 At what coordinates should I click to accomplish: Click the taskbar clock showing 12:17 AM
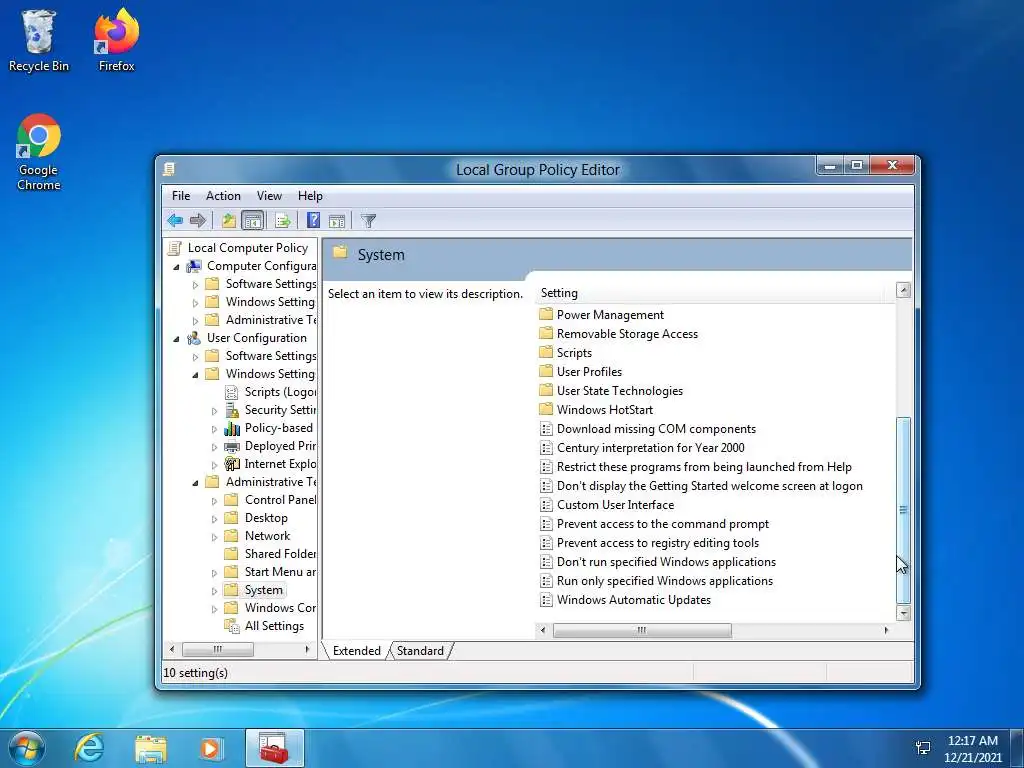[972, 748]
